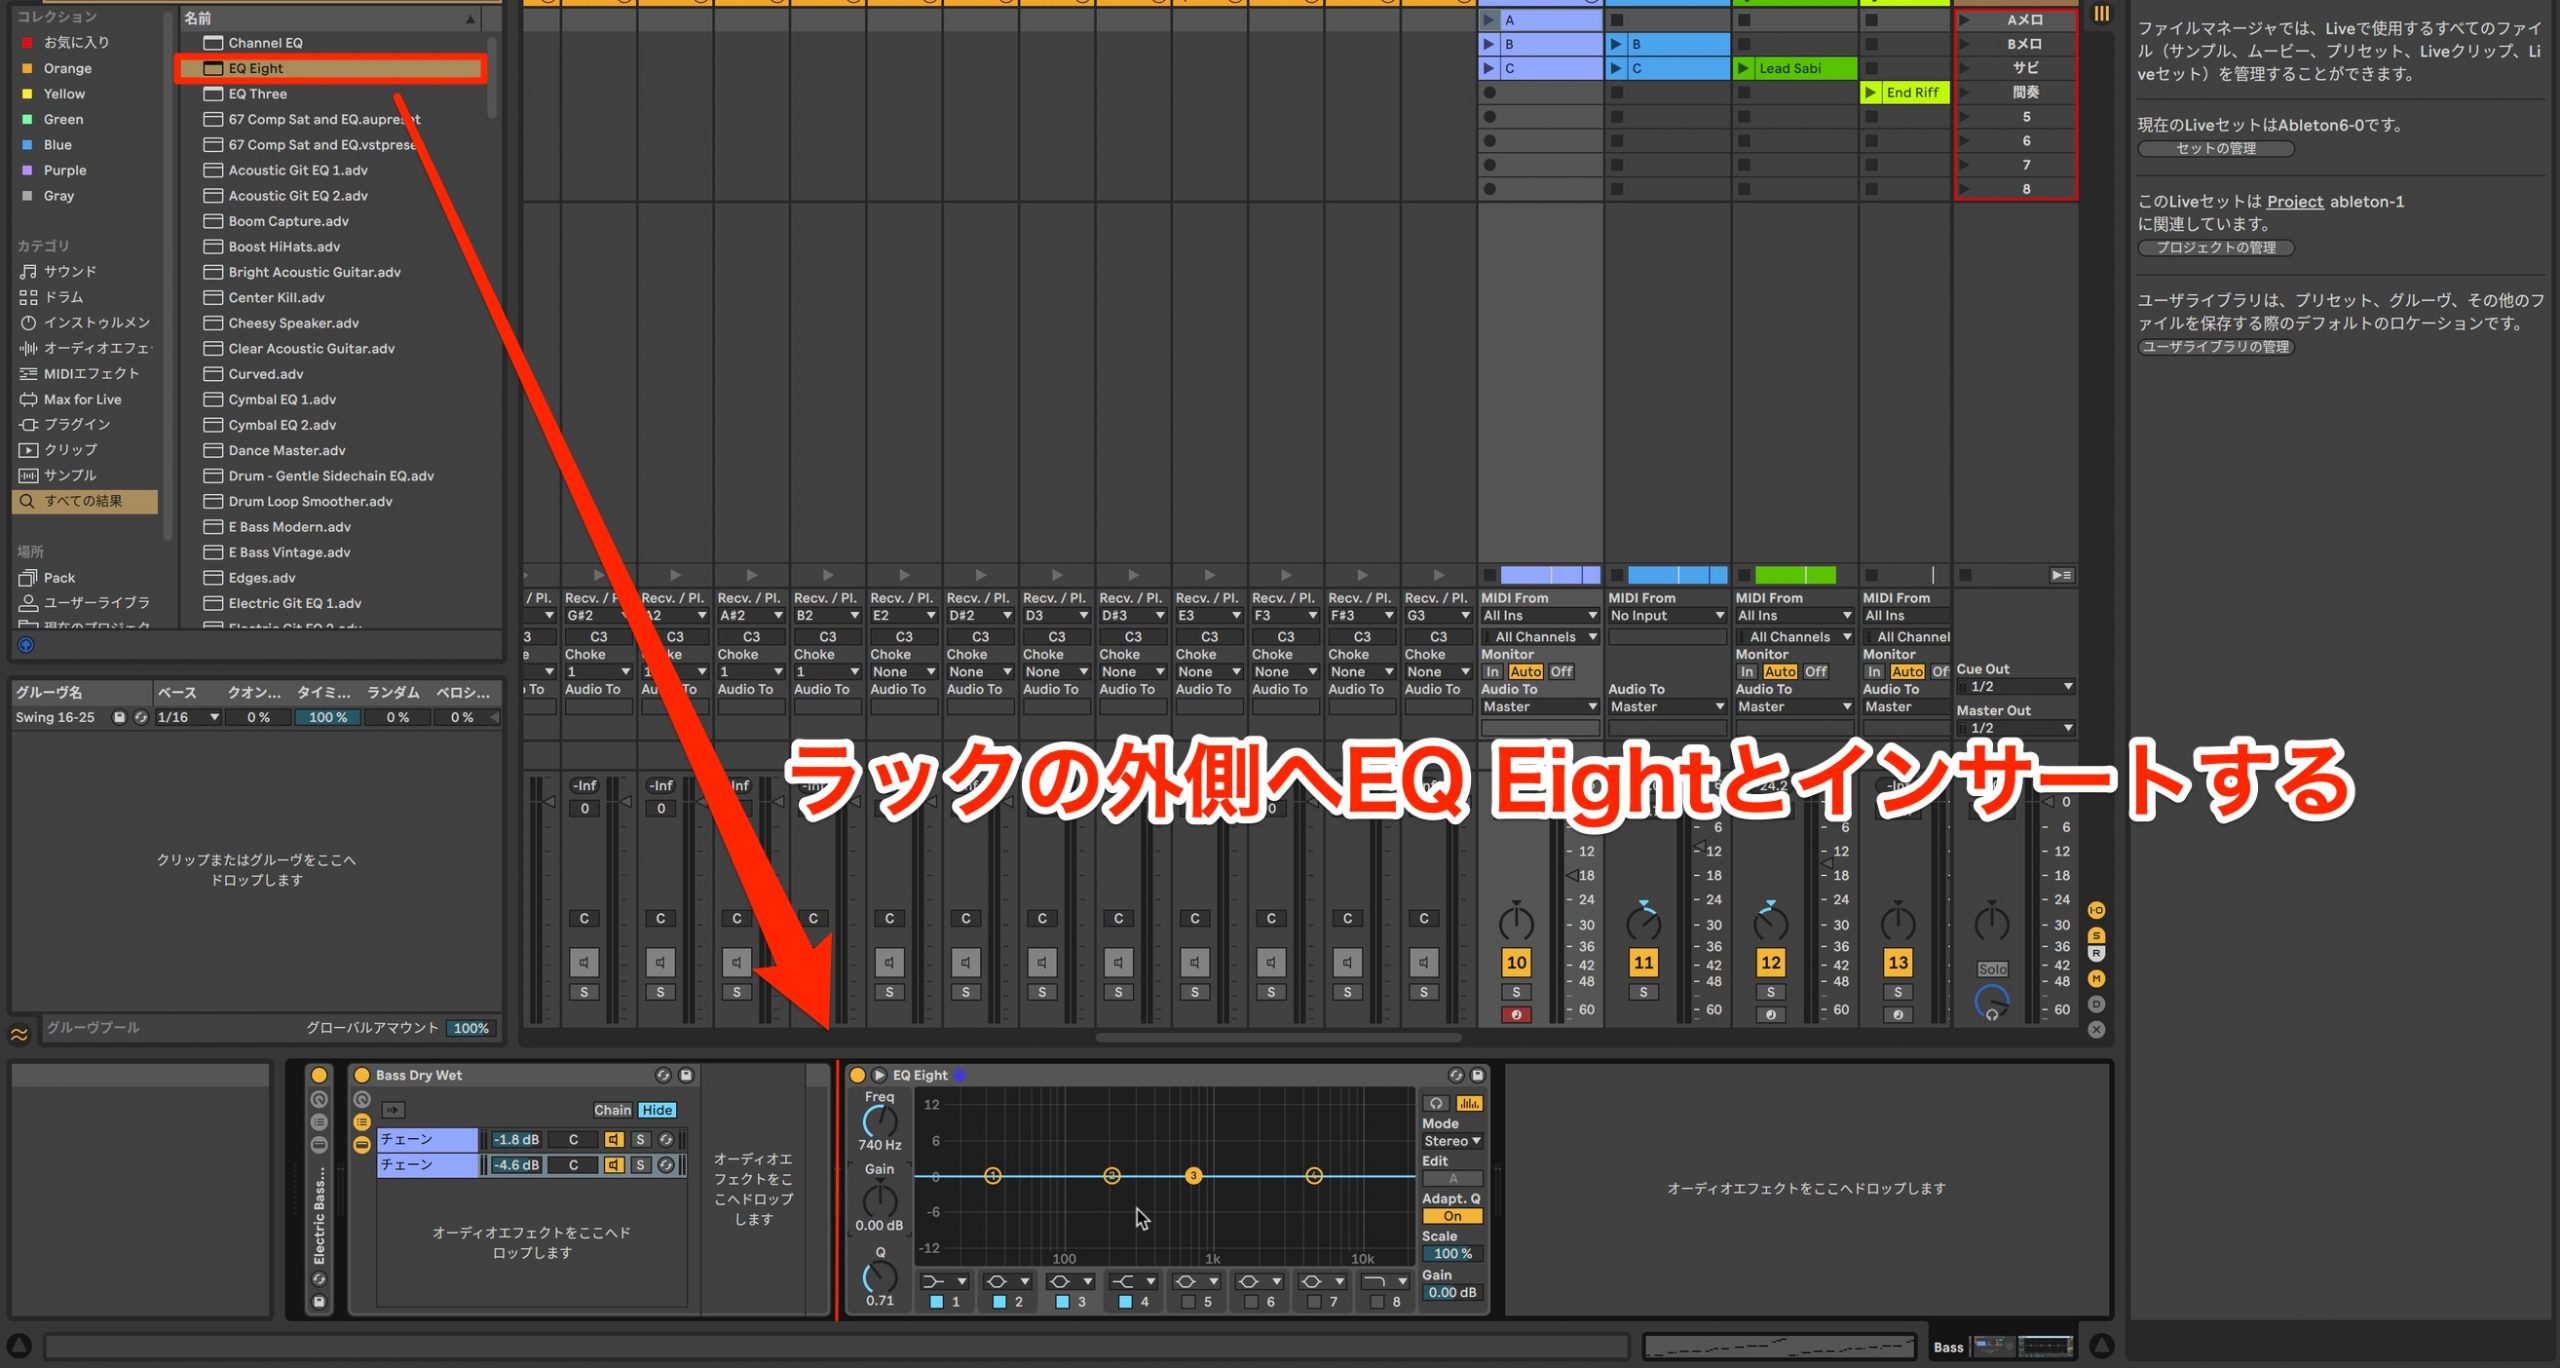2560x1368 pixels.
Task: Toggle Adaptive Q On button
Action: (1452, 1216)
